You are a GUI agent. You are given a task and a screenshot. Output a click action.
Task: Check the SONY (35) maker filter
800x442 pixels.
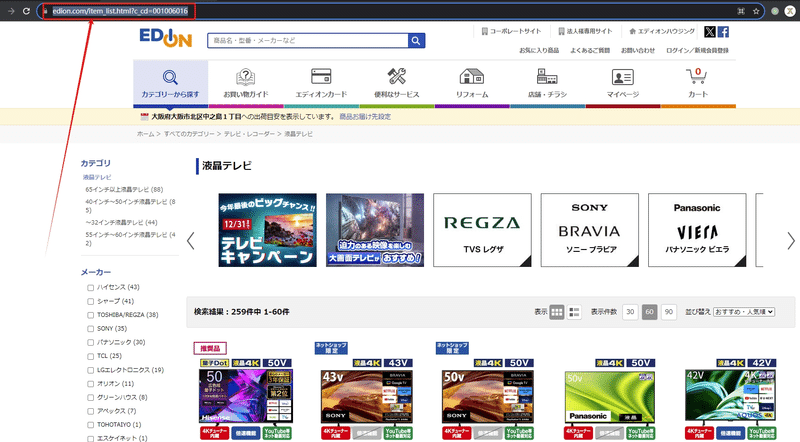pos(90,329)
